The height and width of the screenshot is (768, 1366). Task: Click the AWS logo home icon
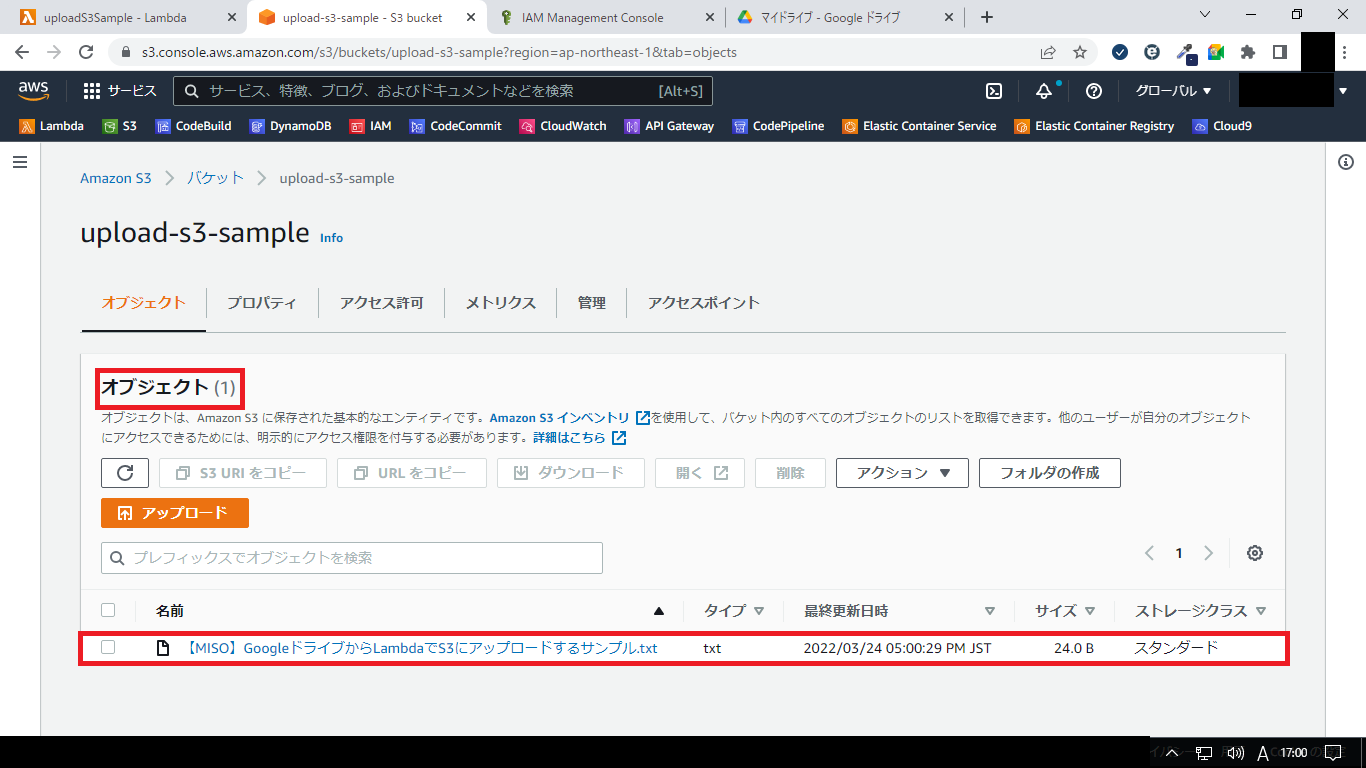(34, 91)
